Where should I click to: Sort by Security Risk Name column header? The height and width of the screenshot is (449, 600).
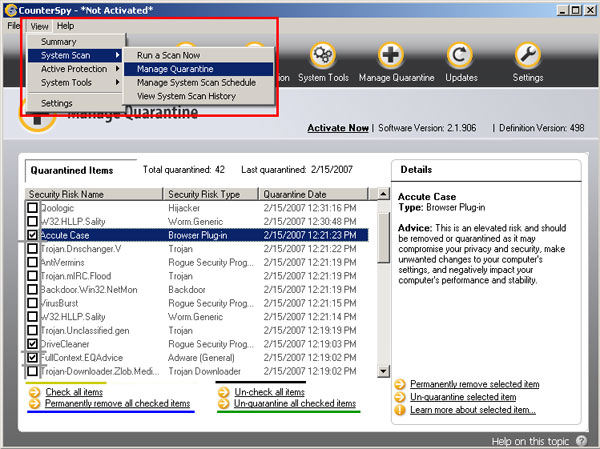(94, 194)
